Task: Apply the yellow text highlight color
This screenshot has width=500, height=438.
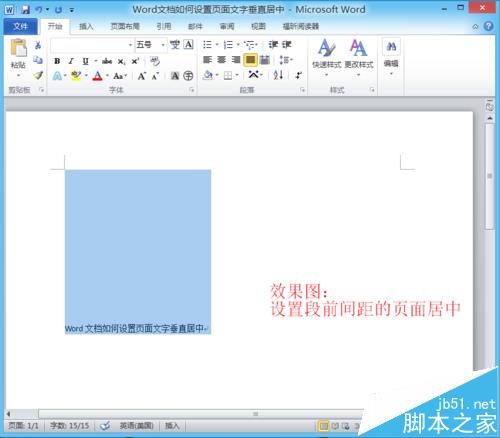Action: pos(76,76)
